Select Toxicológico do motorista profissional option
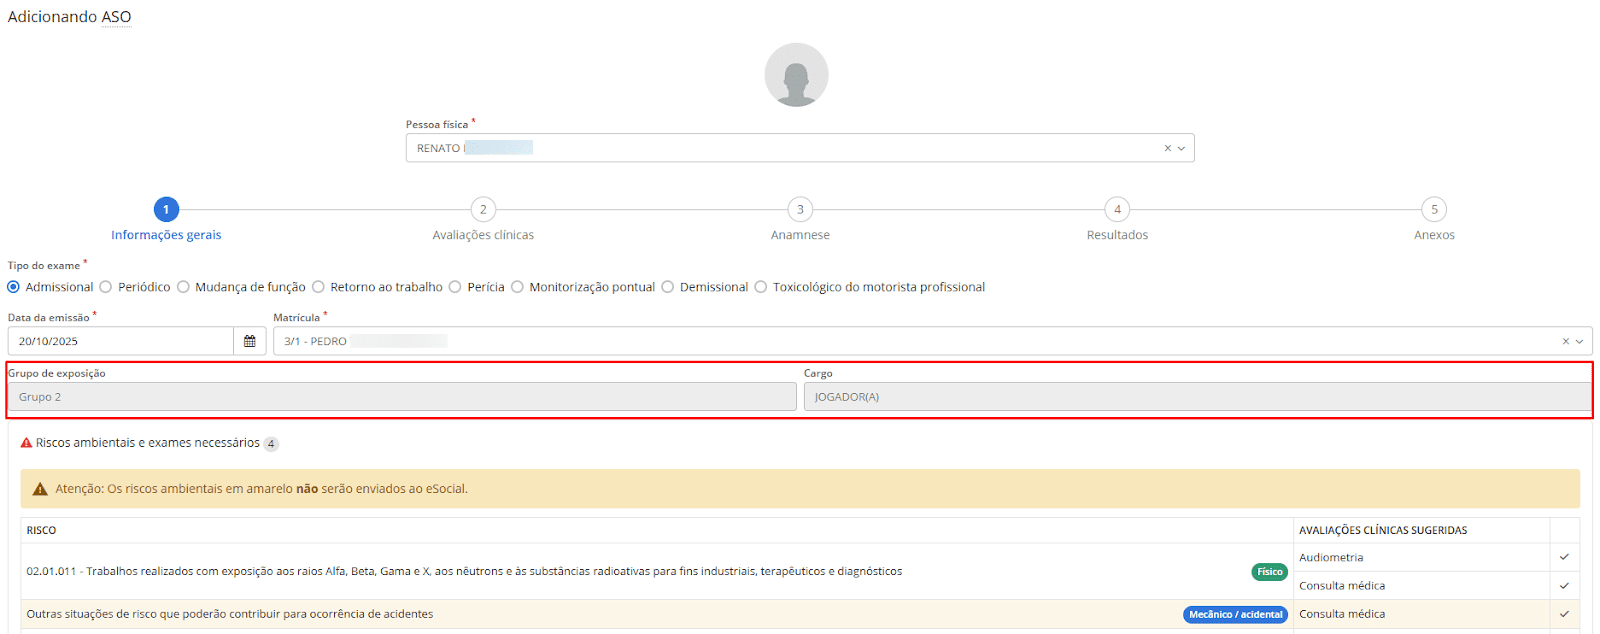The height and width of the screenshot is (634, 1600). coord(761,287)
